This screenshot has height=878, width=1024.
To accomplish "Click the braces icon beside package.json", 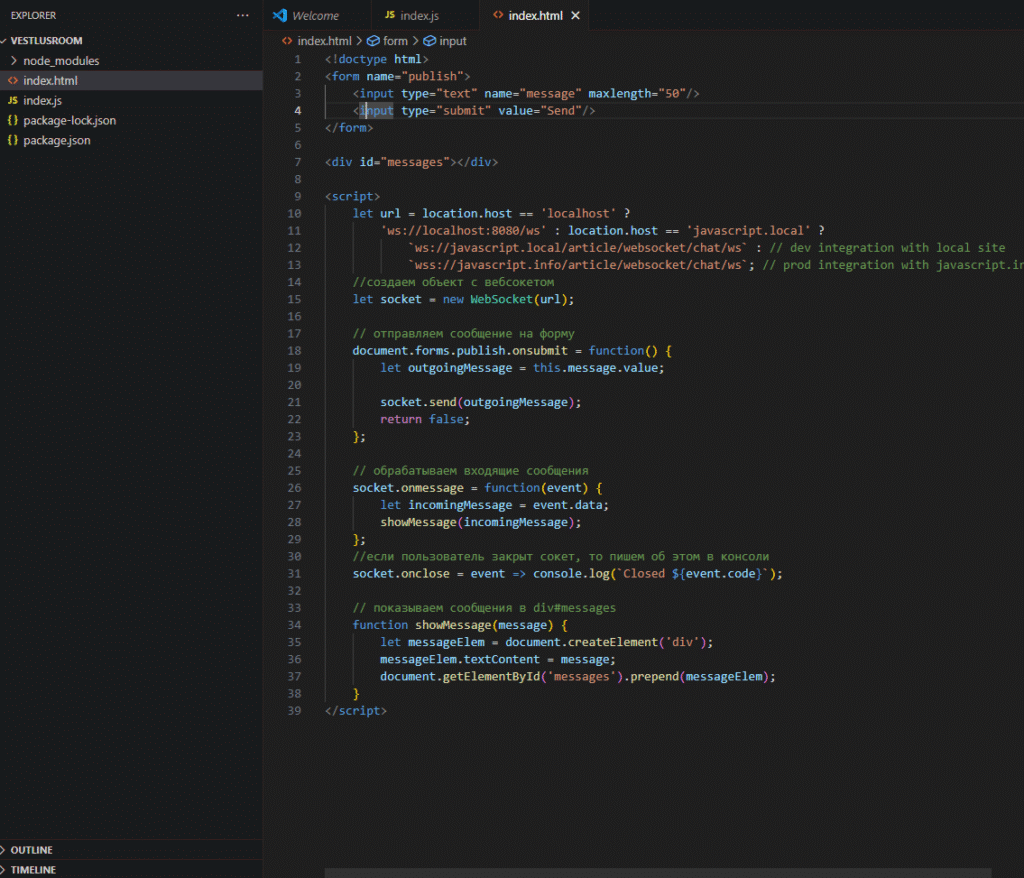I will [13, 140].
